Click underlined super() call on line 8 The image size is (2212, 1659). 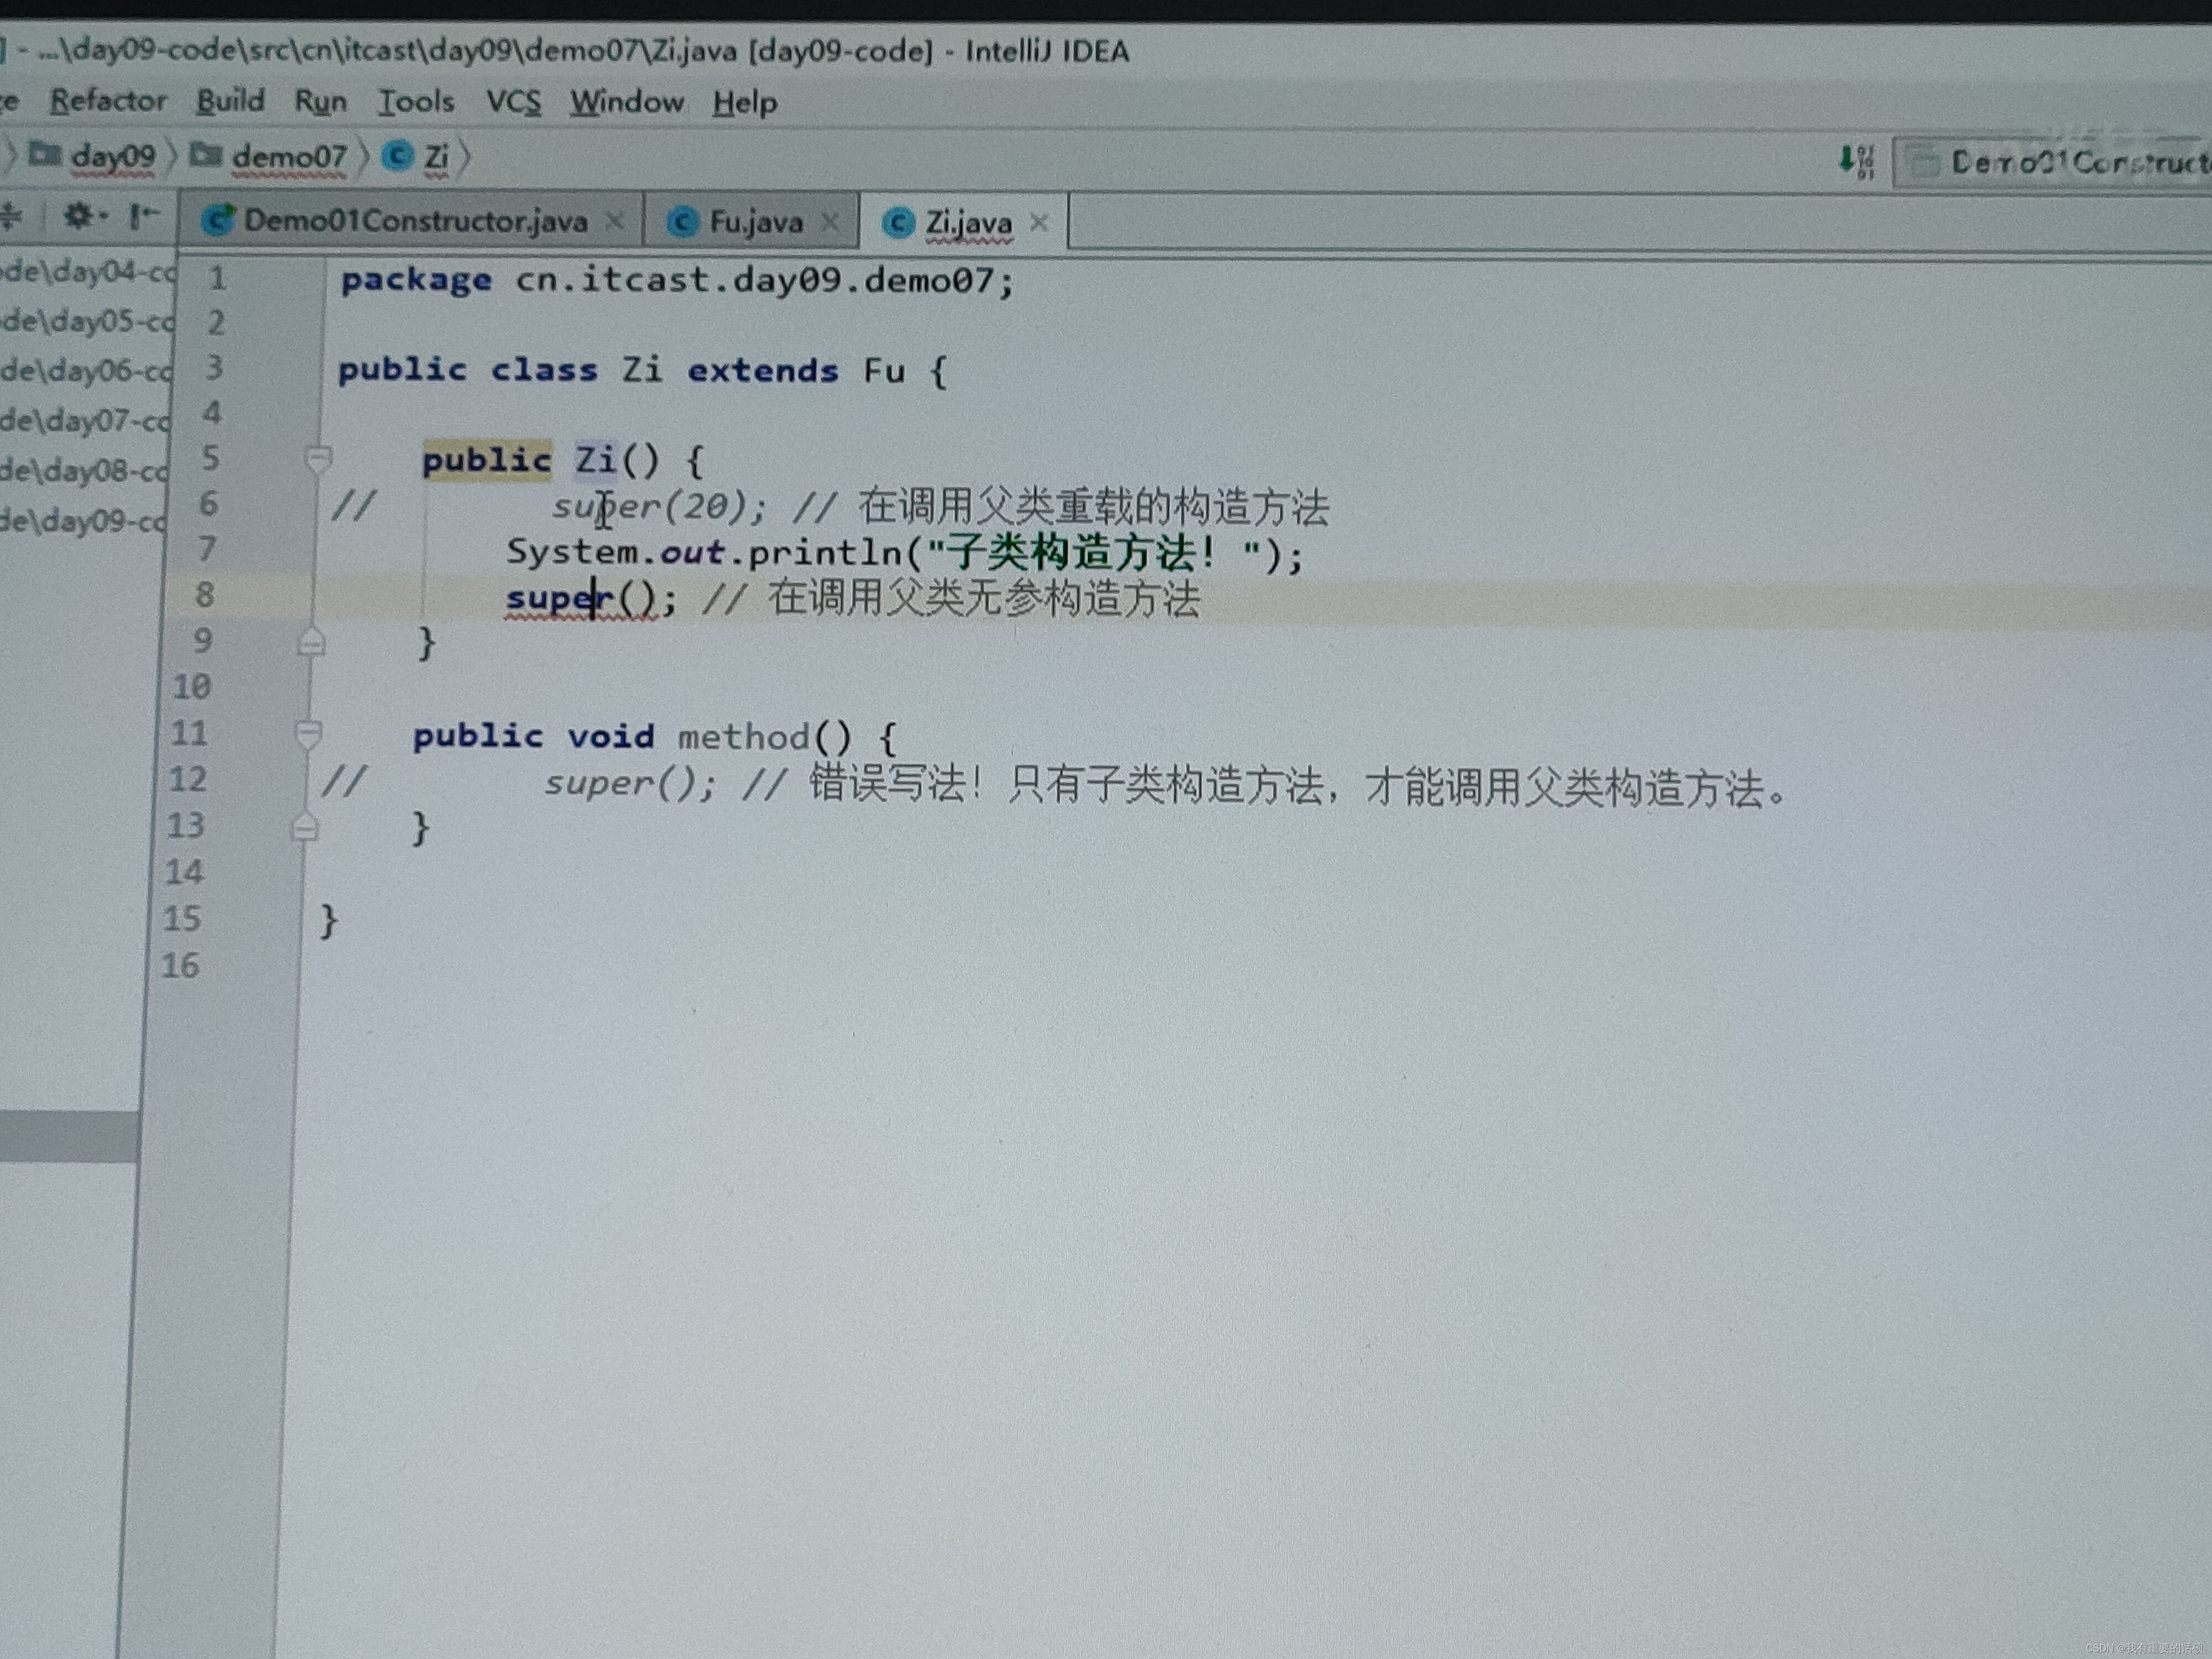pyautogui.click(x=582, y=599)
